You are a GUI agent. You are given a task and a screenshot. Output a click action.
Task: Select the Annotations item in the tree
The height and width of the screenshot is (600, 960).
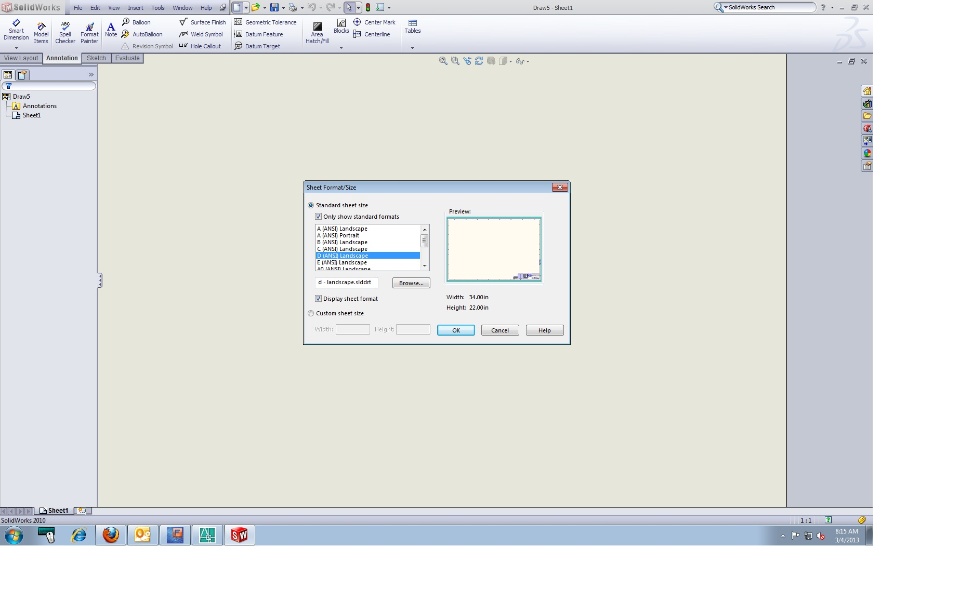pyautogui.click(x=35, y=106)
